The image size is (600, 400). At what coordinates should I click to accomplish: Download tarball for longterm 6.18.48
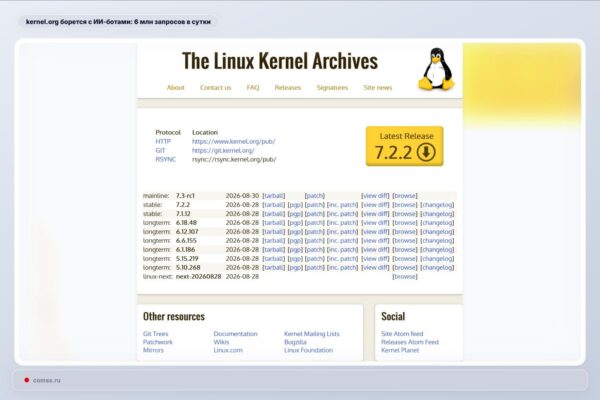click(x=274, y=222)
